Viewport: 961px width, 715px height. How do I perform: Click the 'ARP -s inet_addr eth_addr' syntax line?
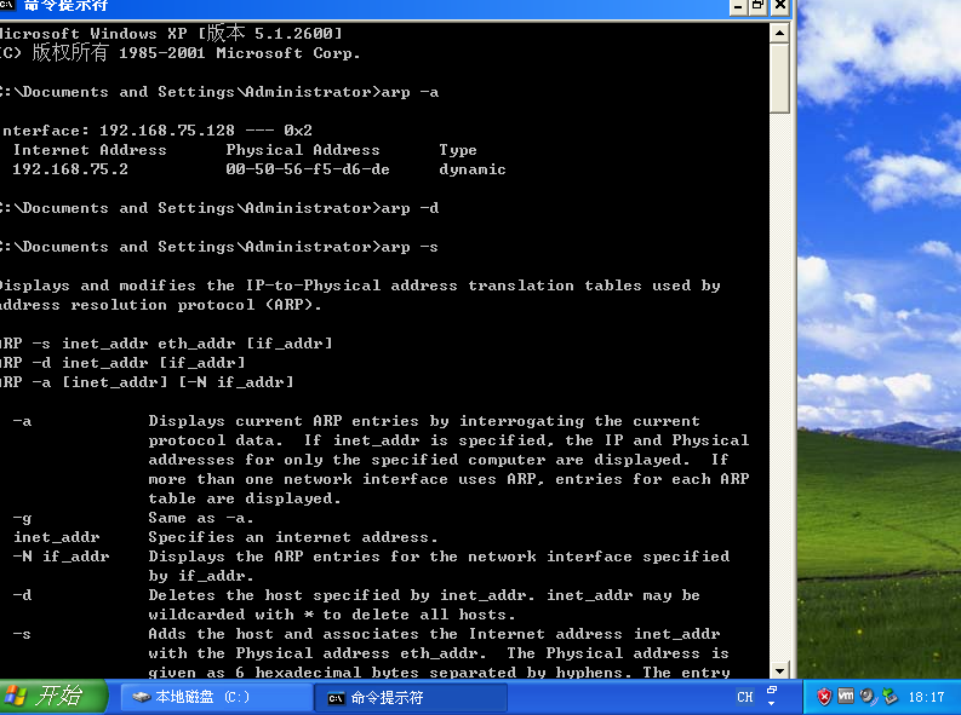point(166,344)
